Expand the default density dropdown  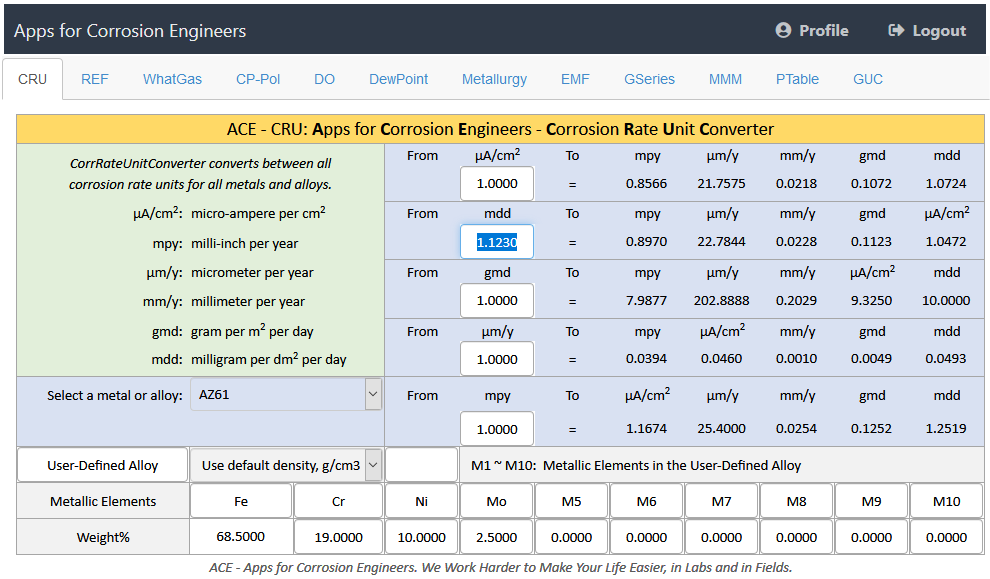click(286, 465)
